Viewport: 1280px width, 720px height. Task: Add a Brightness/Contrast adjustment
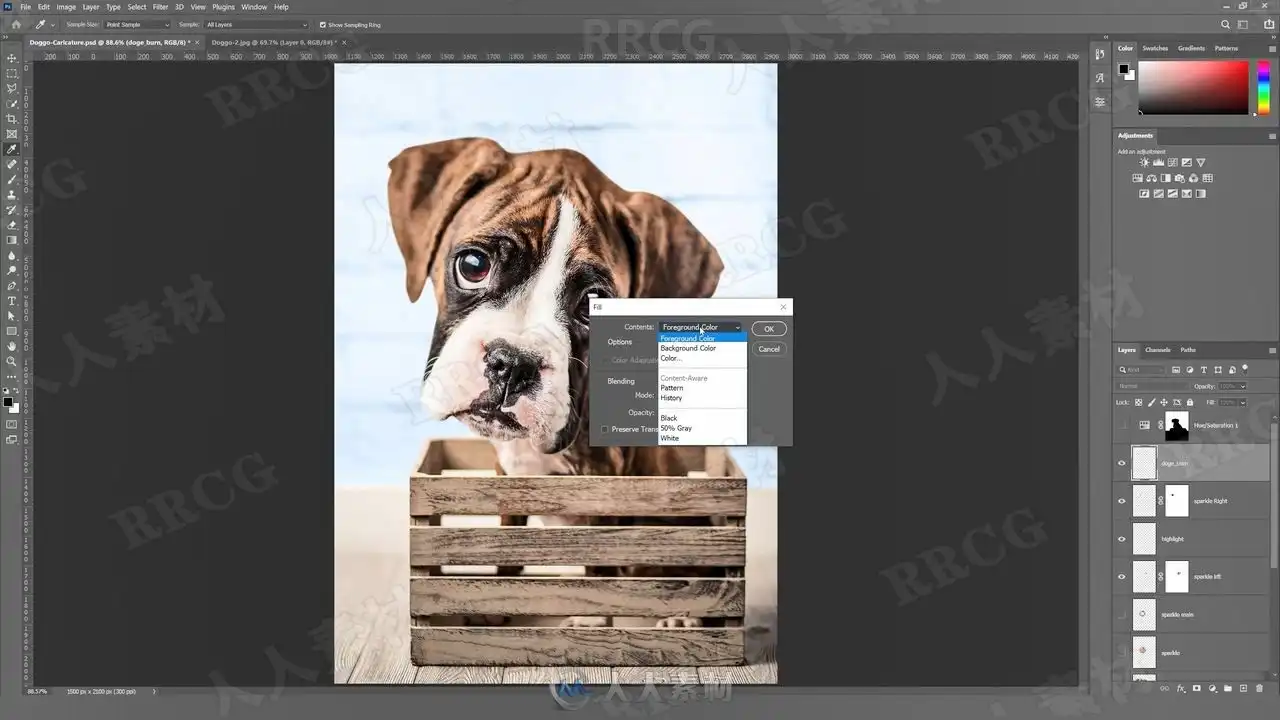point(1144,163)
